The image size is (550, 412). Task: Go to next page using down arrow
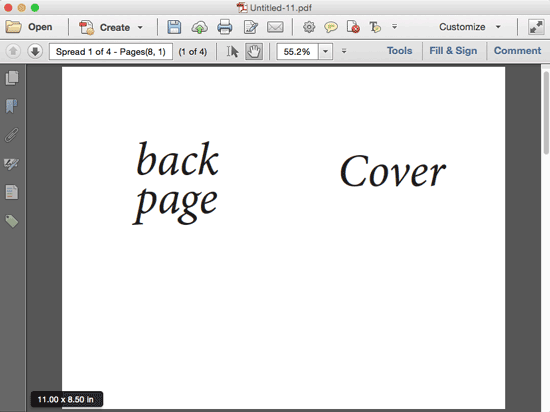coord(35,52)
